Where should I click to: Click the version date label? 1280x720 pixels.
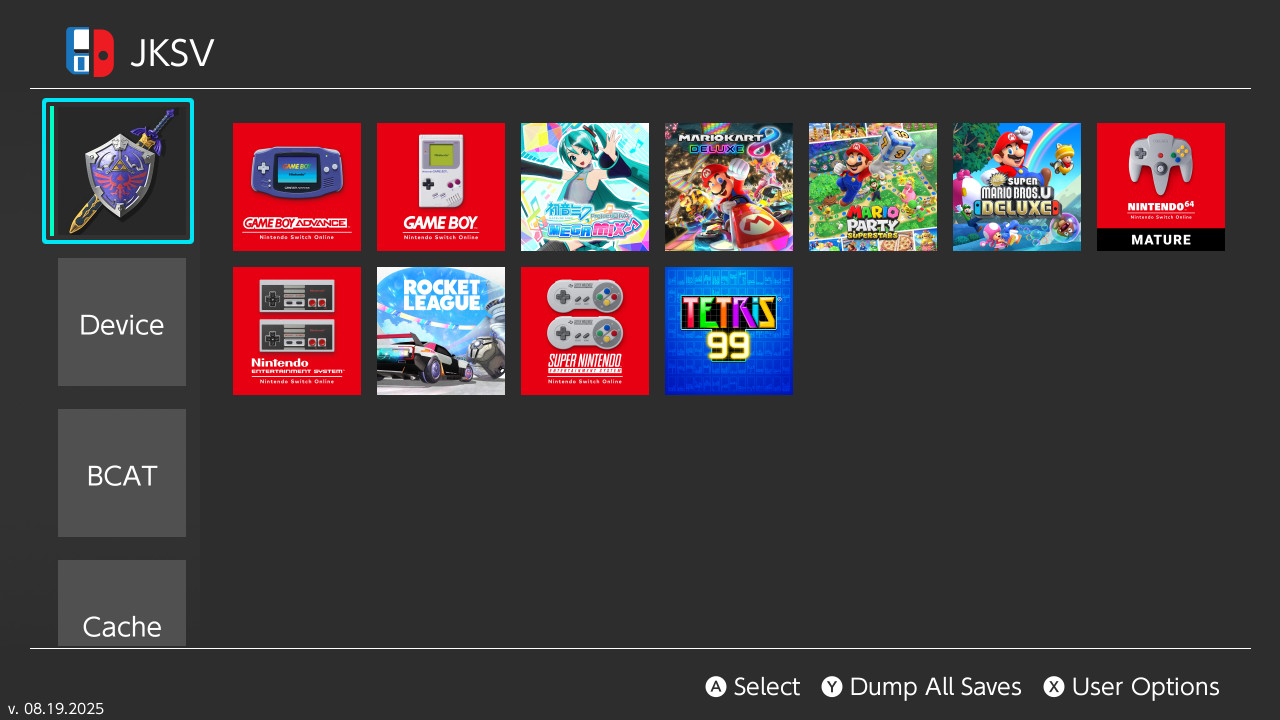(56, 708)
